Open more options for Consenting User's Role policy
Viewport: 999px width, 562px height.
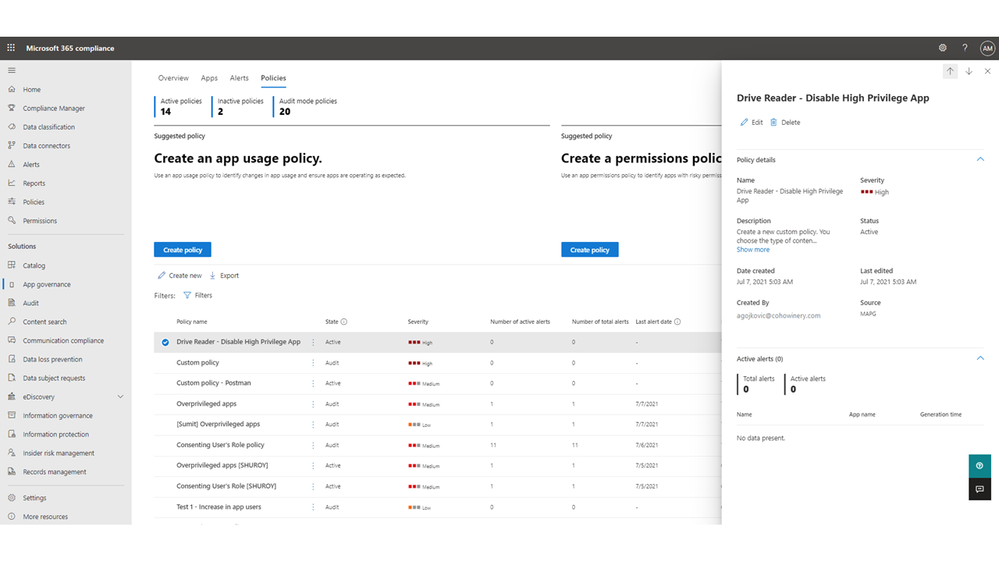coord(313,445)
